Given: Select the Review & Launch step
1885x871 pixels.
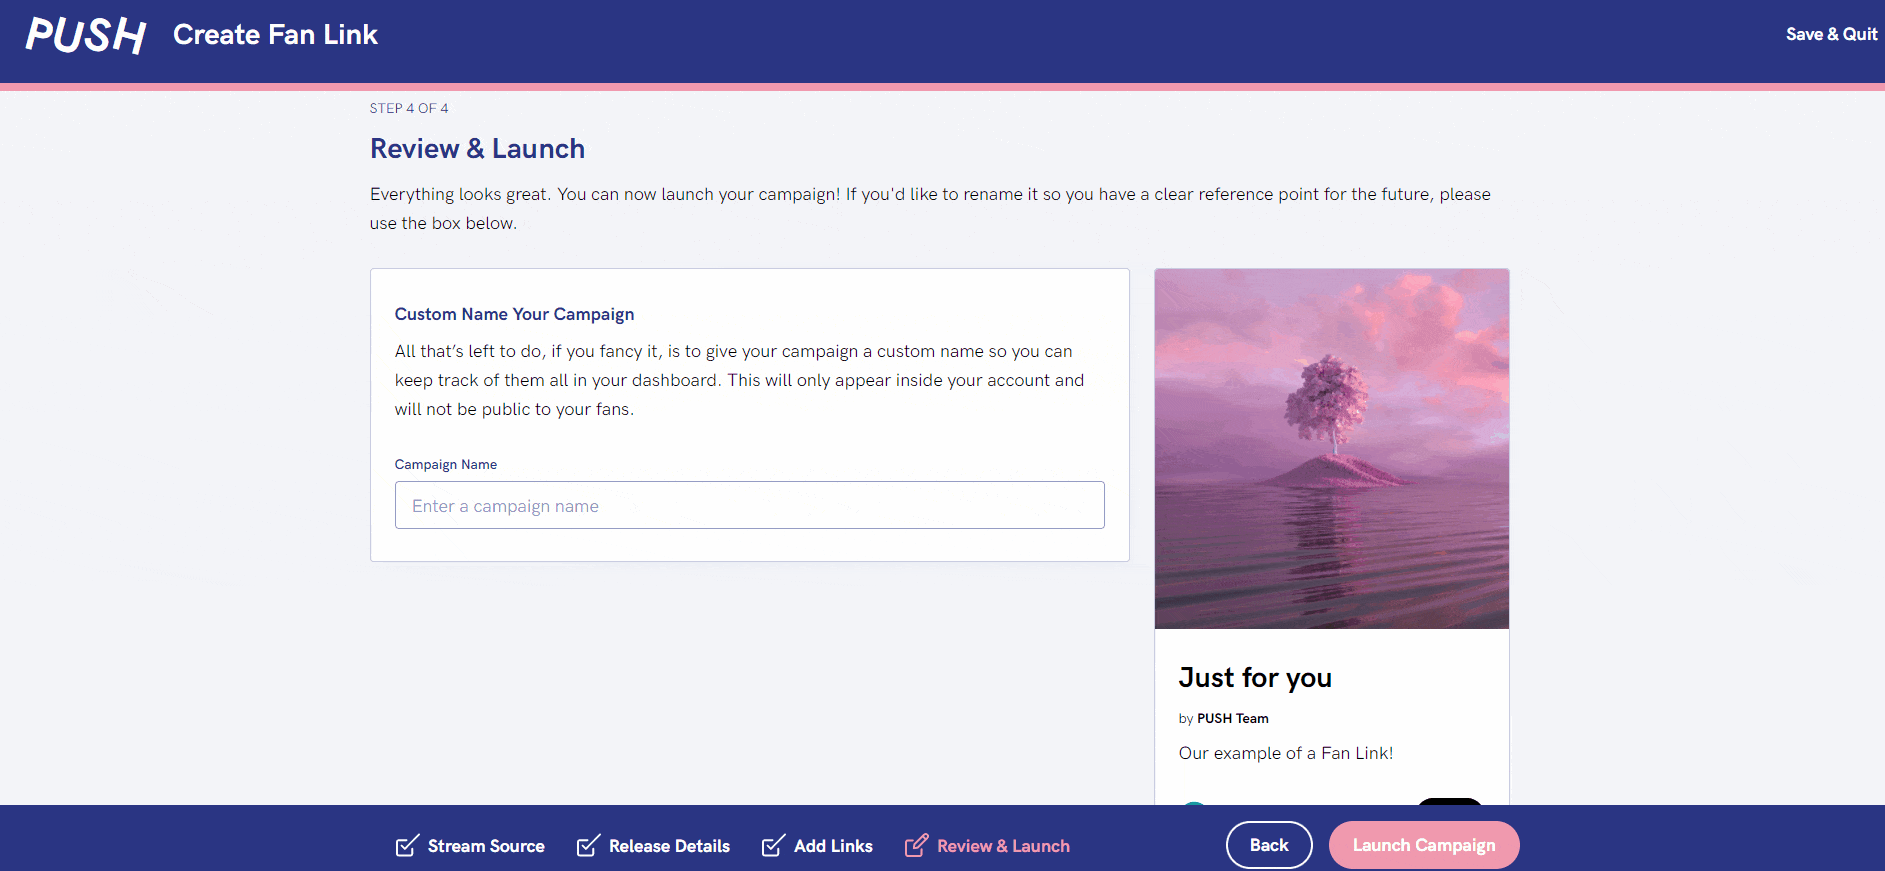Looking at the screenshot, I should (x=987, y=846).
